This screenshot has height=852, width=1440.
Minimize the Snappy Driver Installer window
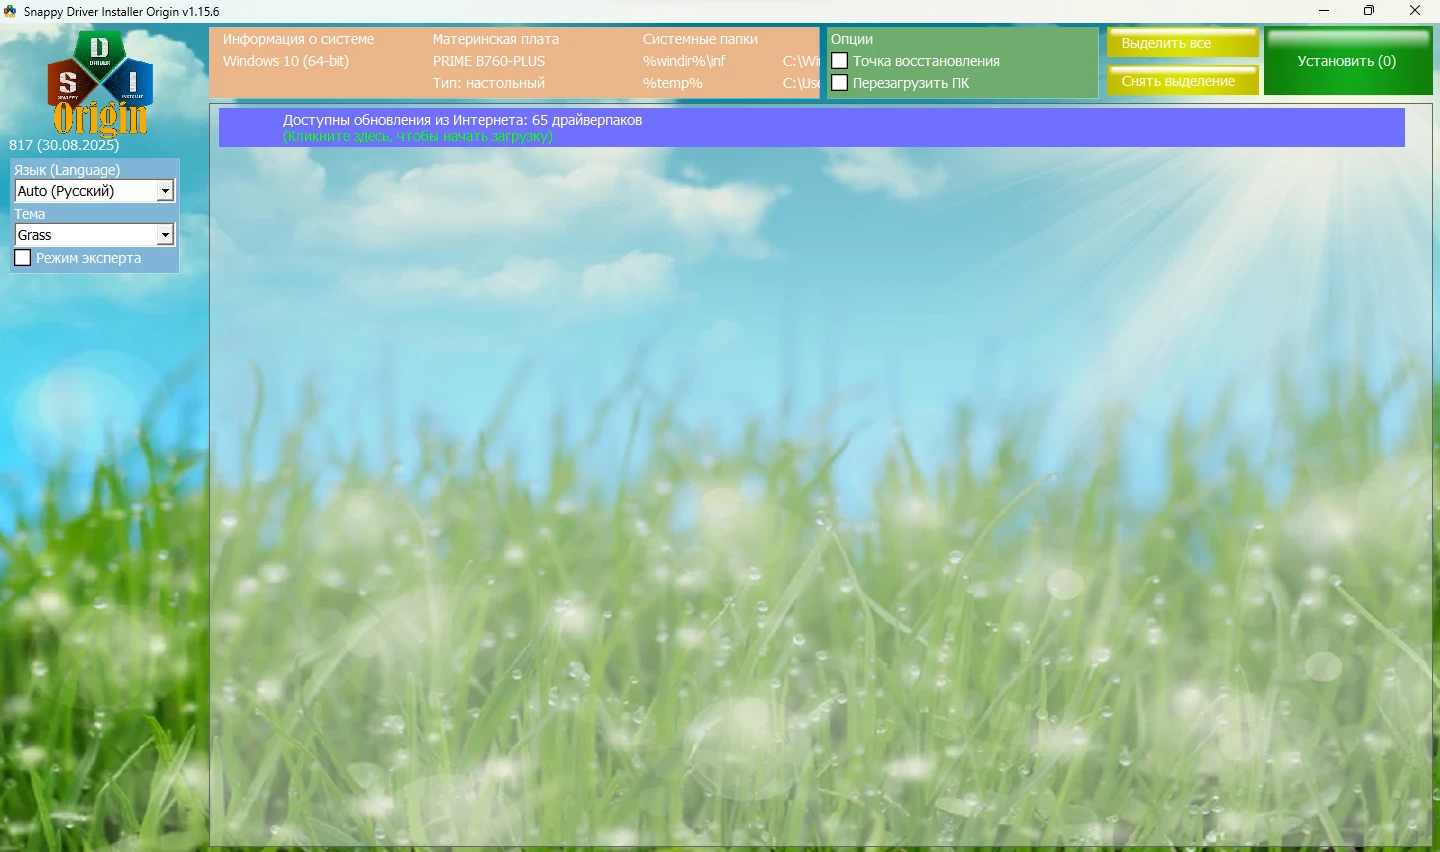click(1324, 11)
